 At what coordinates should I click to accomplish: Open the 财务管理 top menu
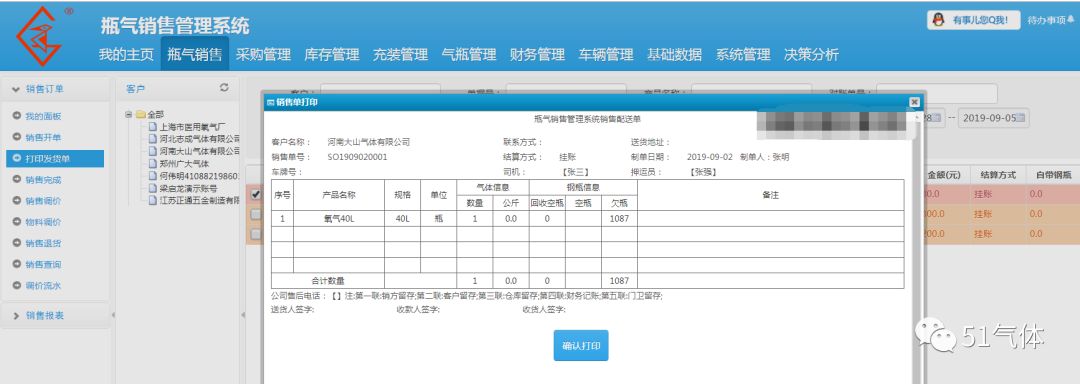[537, 54]
